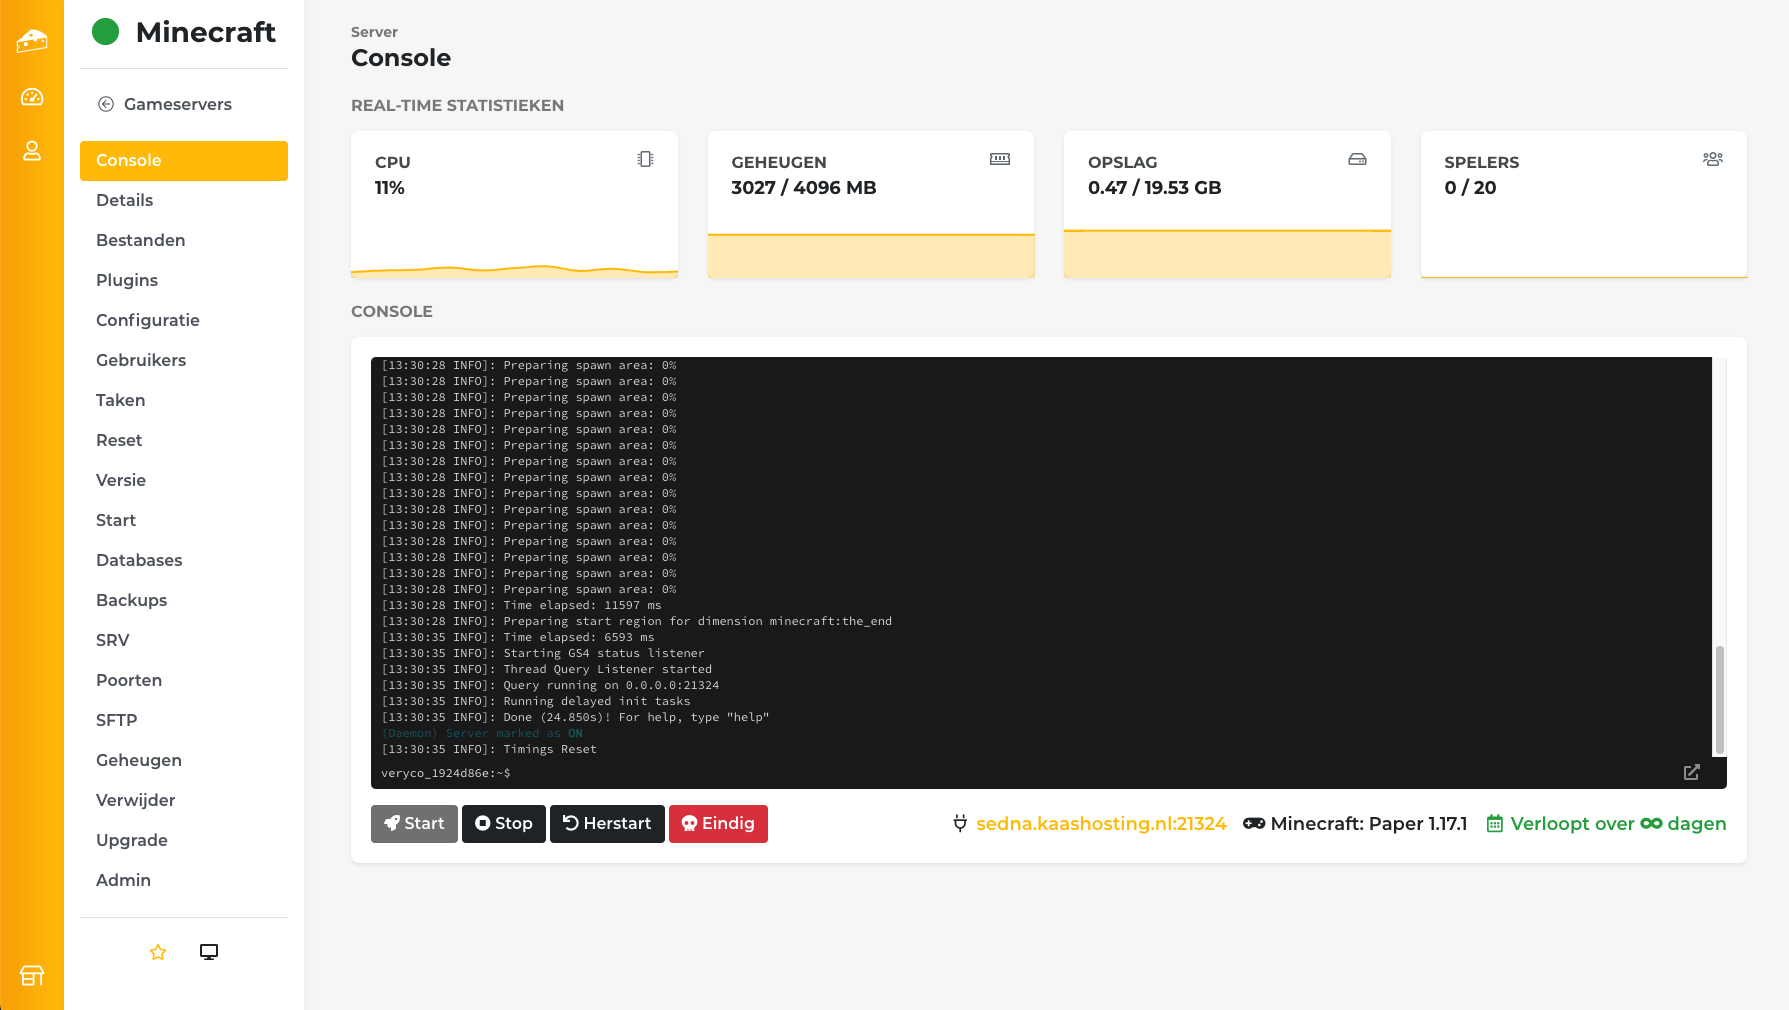The width and height of the screenshot is (1789, 1010).
Task: Click the monitor display icon
Action: tap(209, 952)
